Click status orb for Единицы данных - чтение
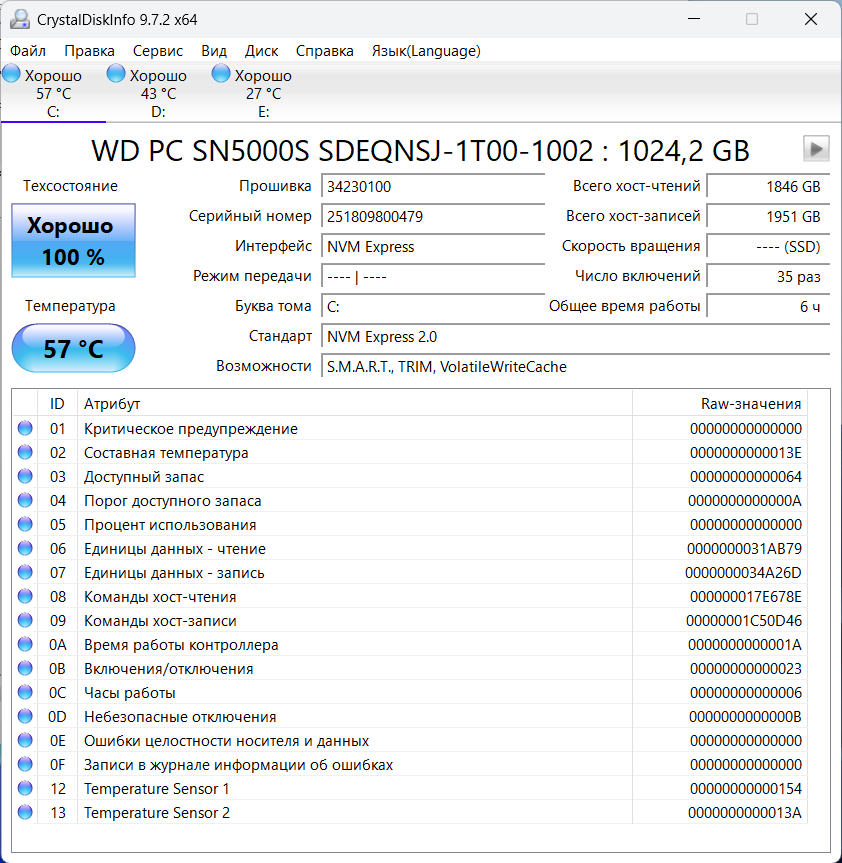Image resolution: width=842 pixels, height=863 pixels. [25, 548]
